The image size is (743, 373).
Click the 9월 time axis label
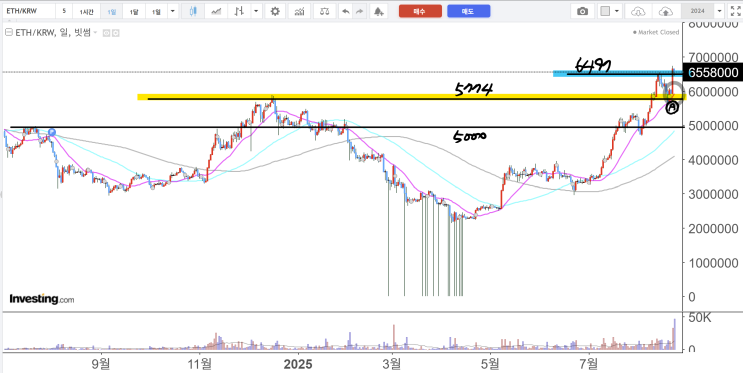101,364
